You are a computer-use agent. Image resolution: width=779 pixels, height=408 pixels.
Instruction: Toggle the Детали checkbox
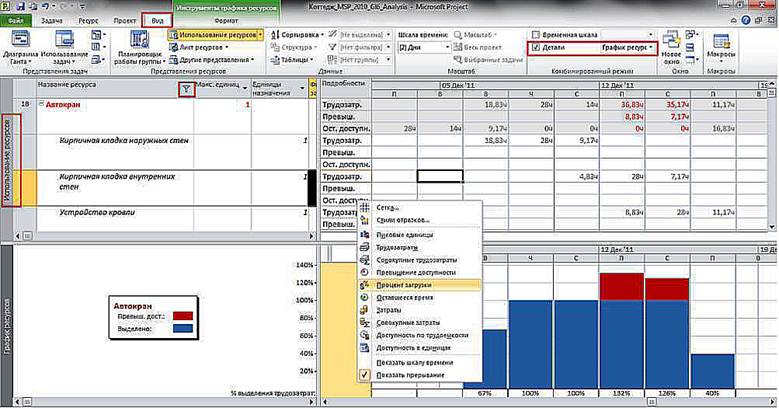[537, 47]
